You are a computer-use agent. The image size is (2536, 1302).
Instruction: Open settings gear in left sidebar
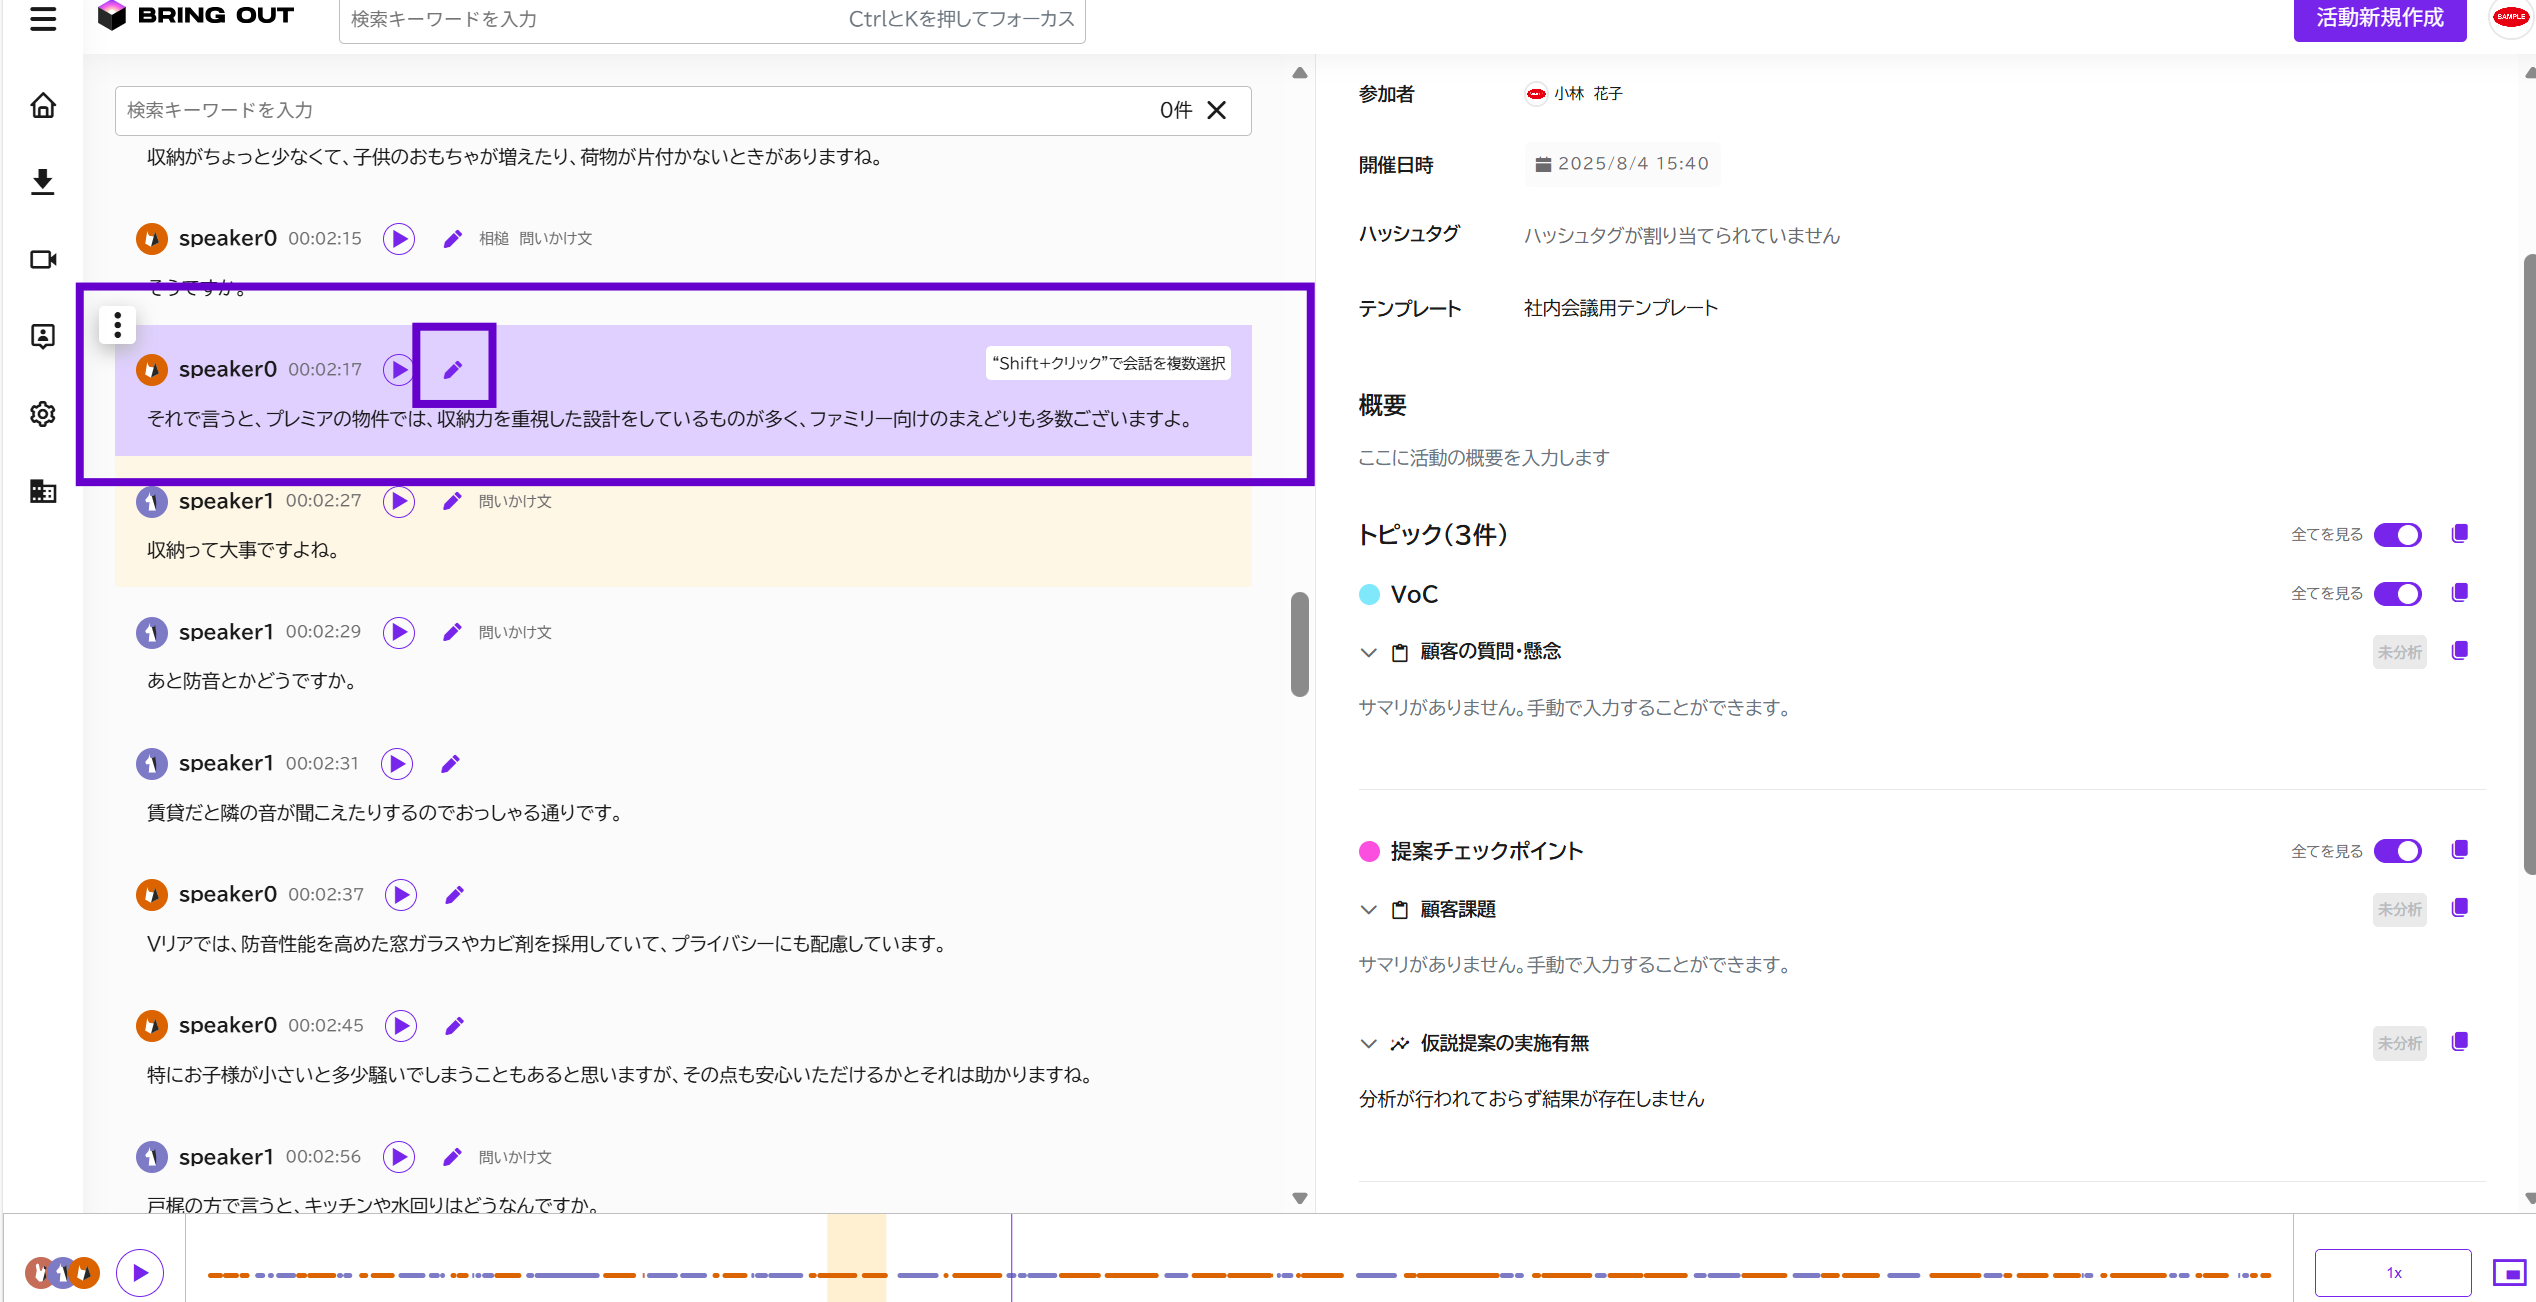click(43, 414)
